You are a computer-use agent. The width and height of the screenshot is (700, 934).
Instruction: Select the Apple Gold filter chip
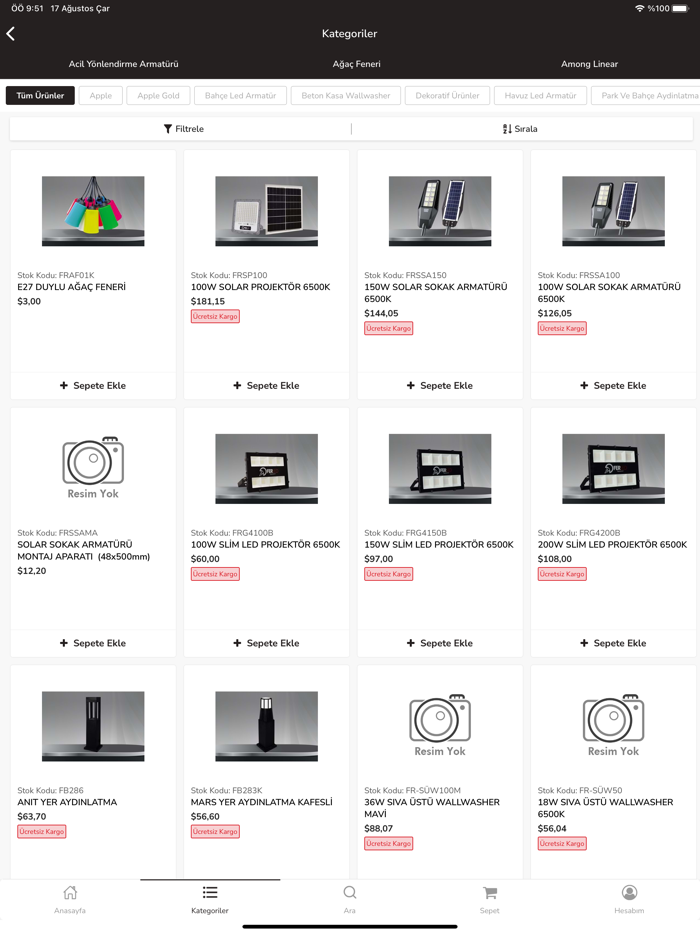[158, 95]
